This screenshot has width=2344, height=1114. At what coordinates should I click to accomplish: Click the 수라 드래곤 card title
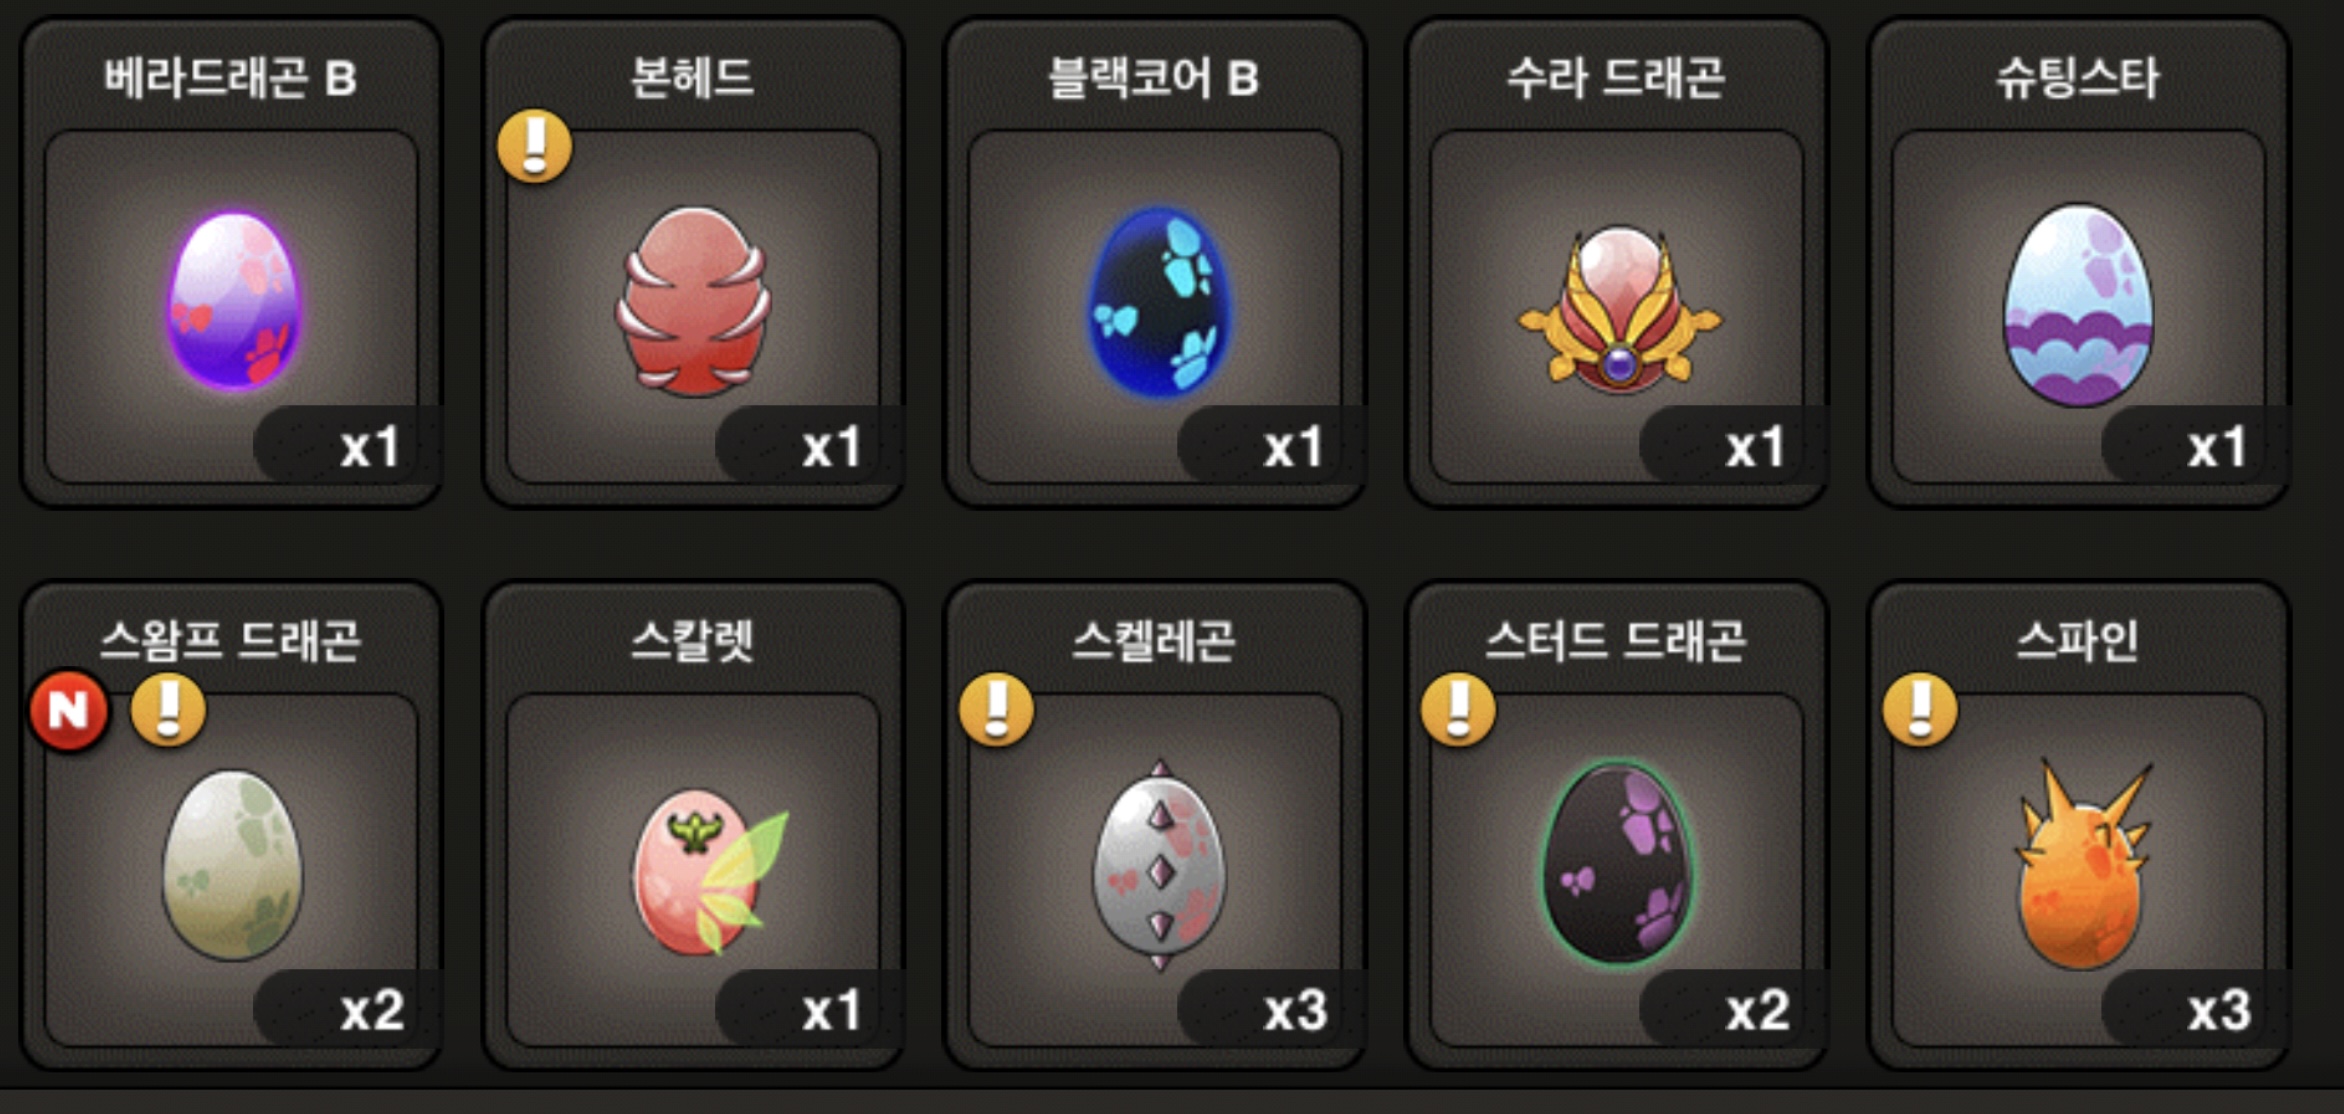click(1616, 77)
